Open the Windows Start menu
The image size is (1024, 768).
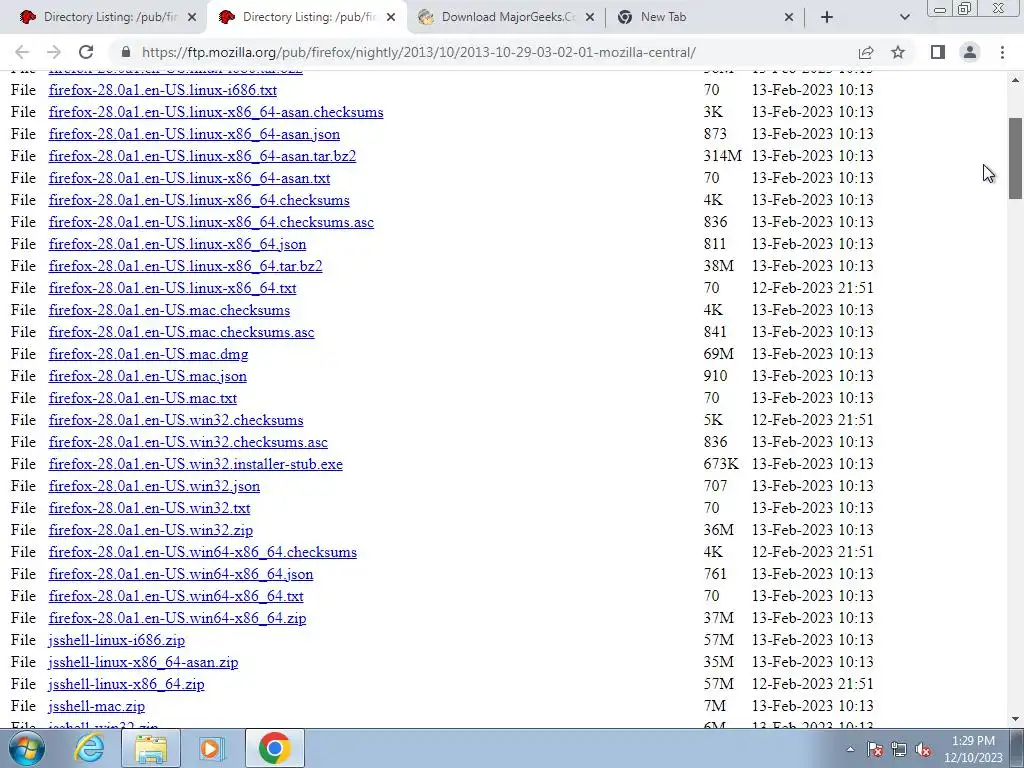click(x=26, y=748)
